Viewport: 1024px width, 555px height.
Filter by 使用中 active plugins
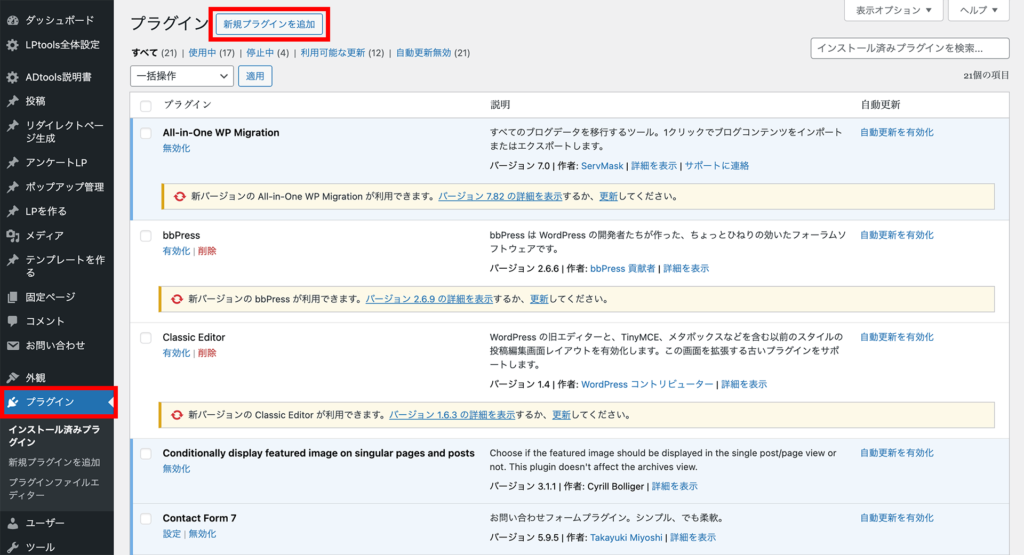coord(202,53)
